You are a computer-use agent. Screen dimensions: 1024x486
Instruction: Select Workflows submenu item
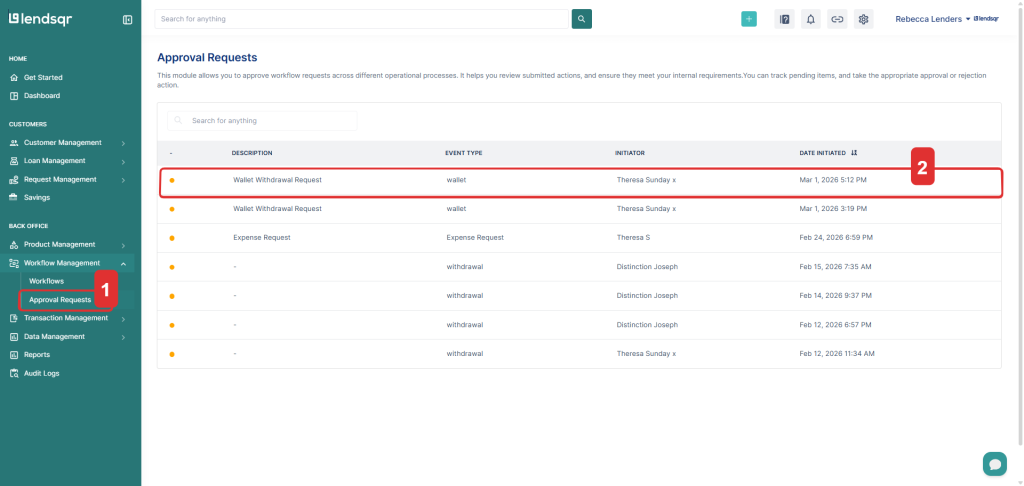(46, 281)
